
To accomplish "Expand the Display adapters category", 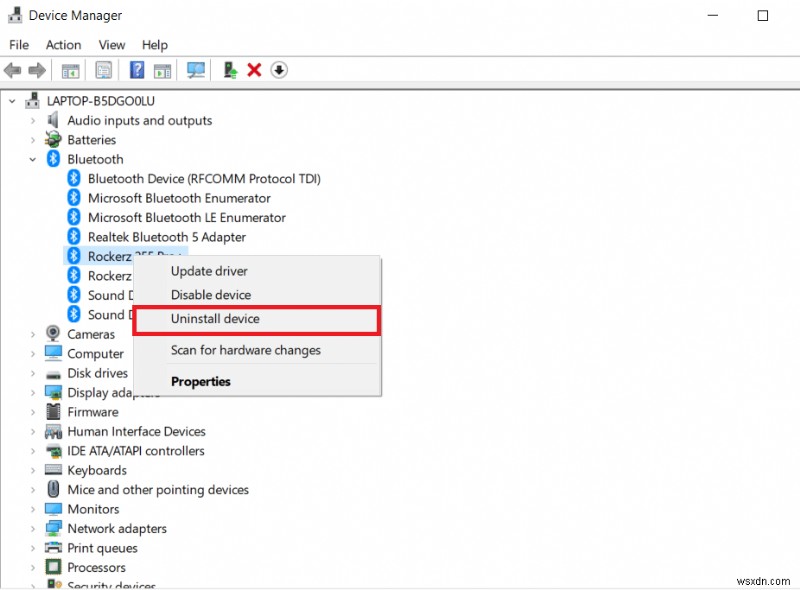I will pos(31,392).
